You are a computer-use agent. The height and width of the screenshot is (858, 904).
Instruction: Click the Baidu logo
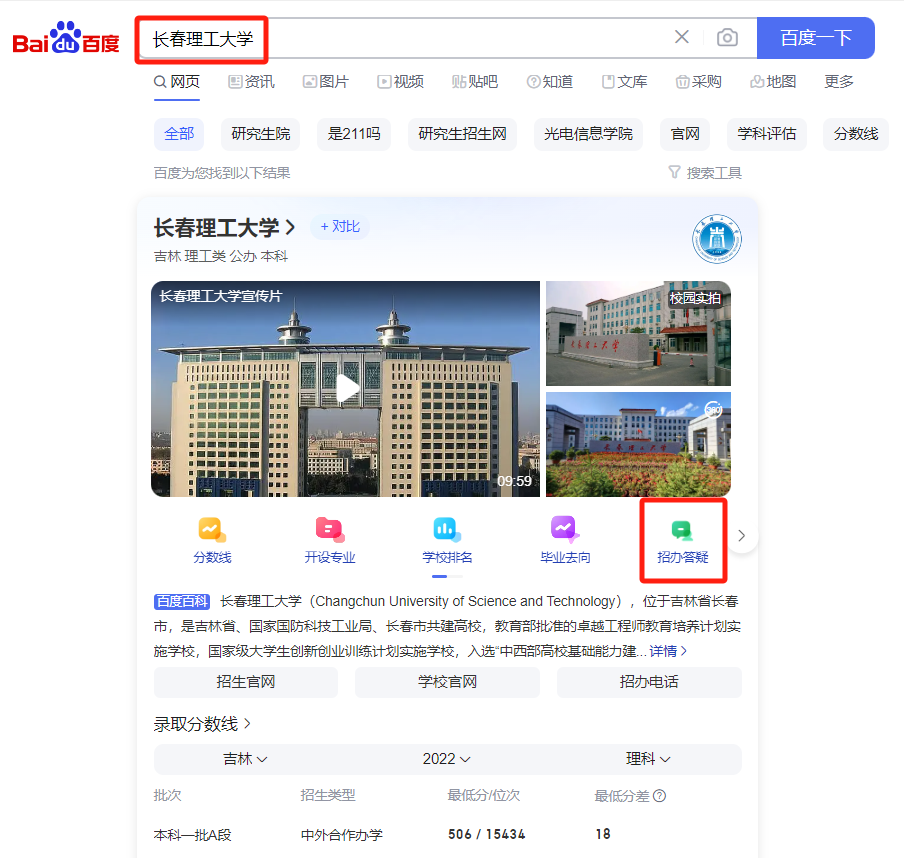(x=66, y=38)
